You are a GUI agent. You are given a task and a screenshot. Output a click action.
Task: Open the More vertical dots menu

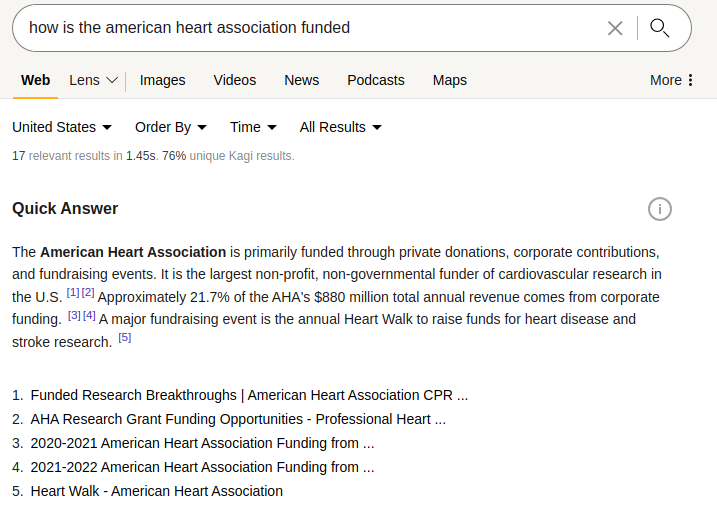(x=672, y=80)
